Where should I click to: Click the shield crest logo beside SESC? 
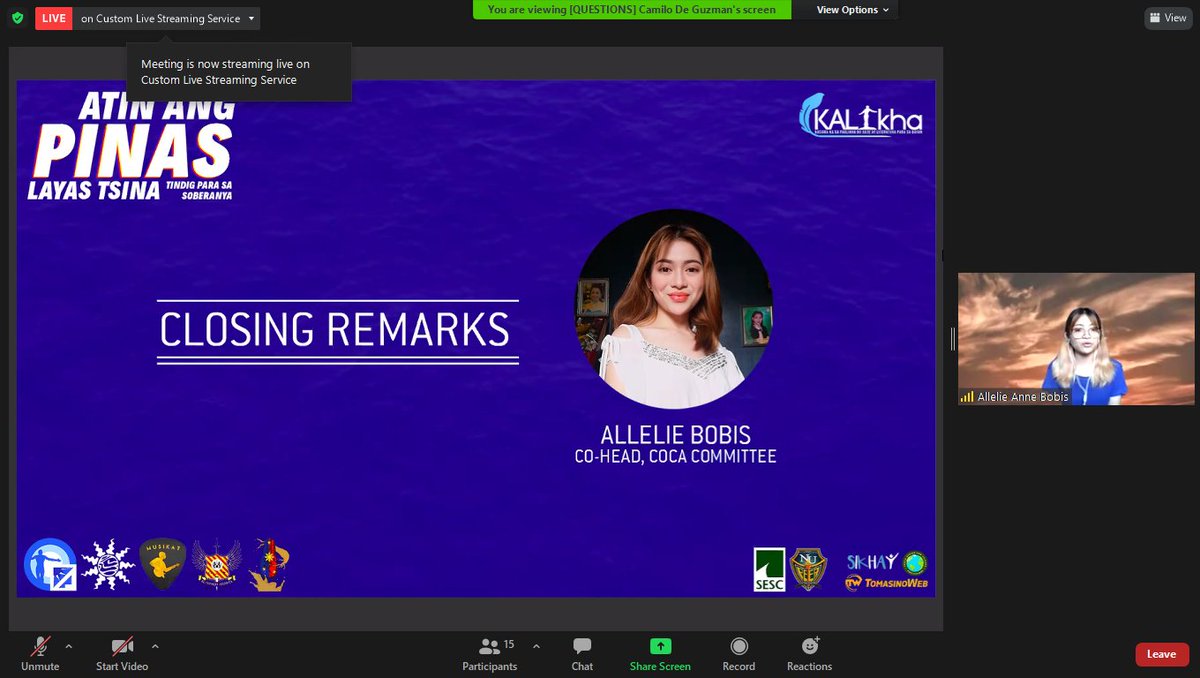809,570
